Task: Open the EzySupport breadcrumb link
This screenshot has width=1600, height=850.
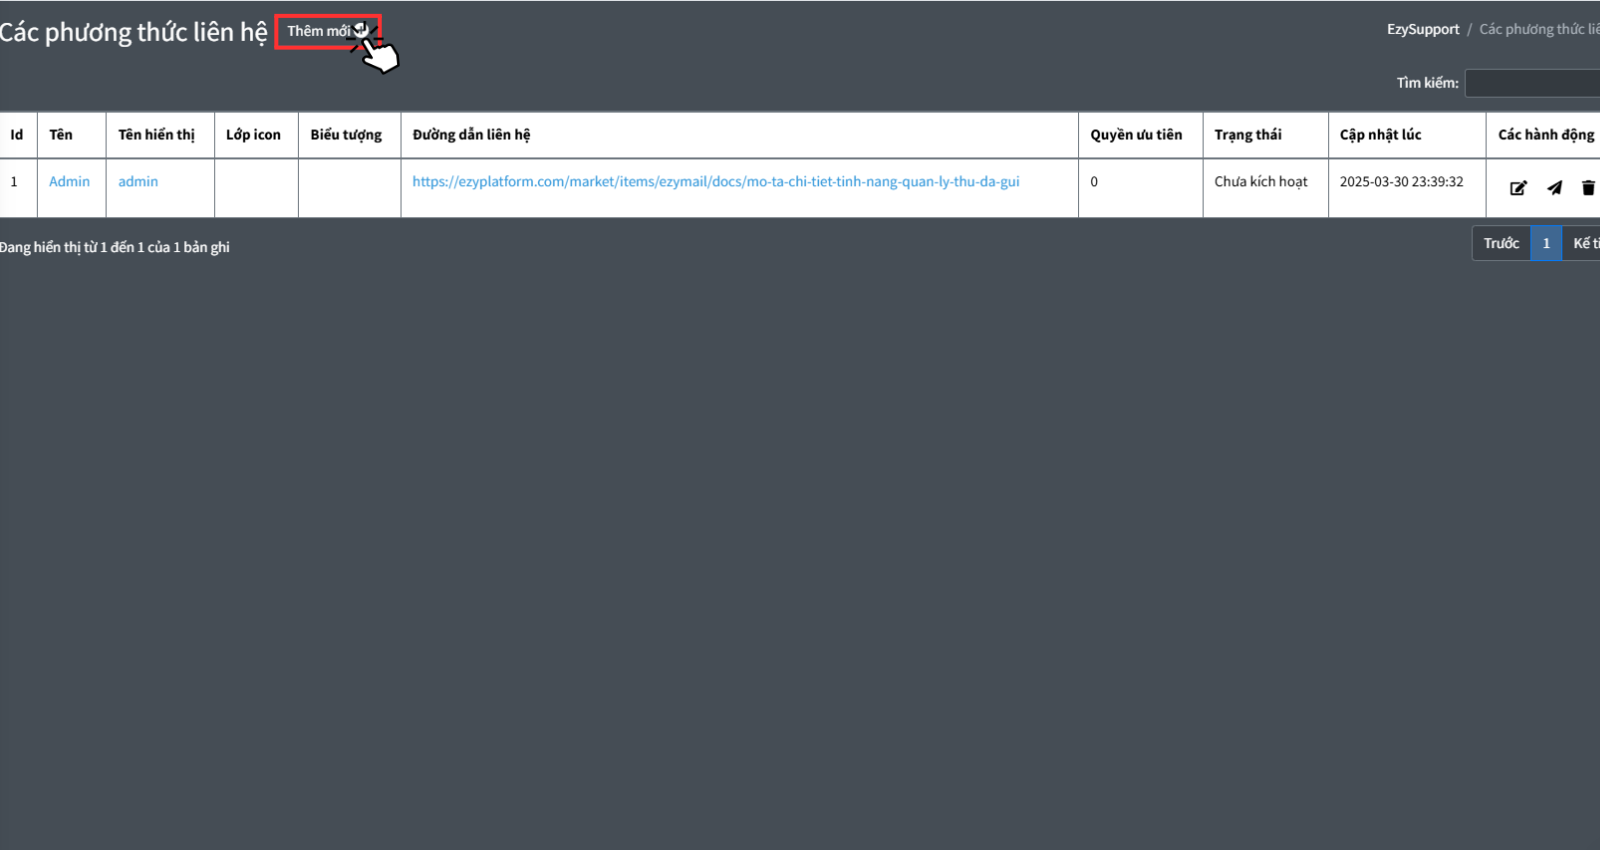Action: pyautogui.click(x=1422, y=30)
